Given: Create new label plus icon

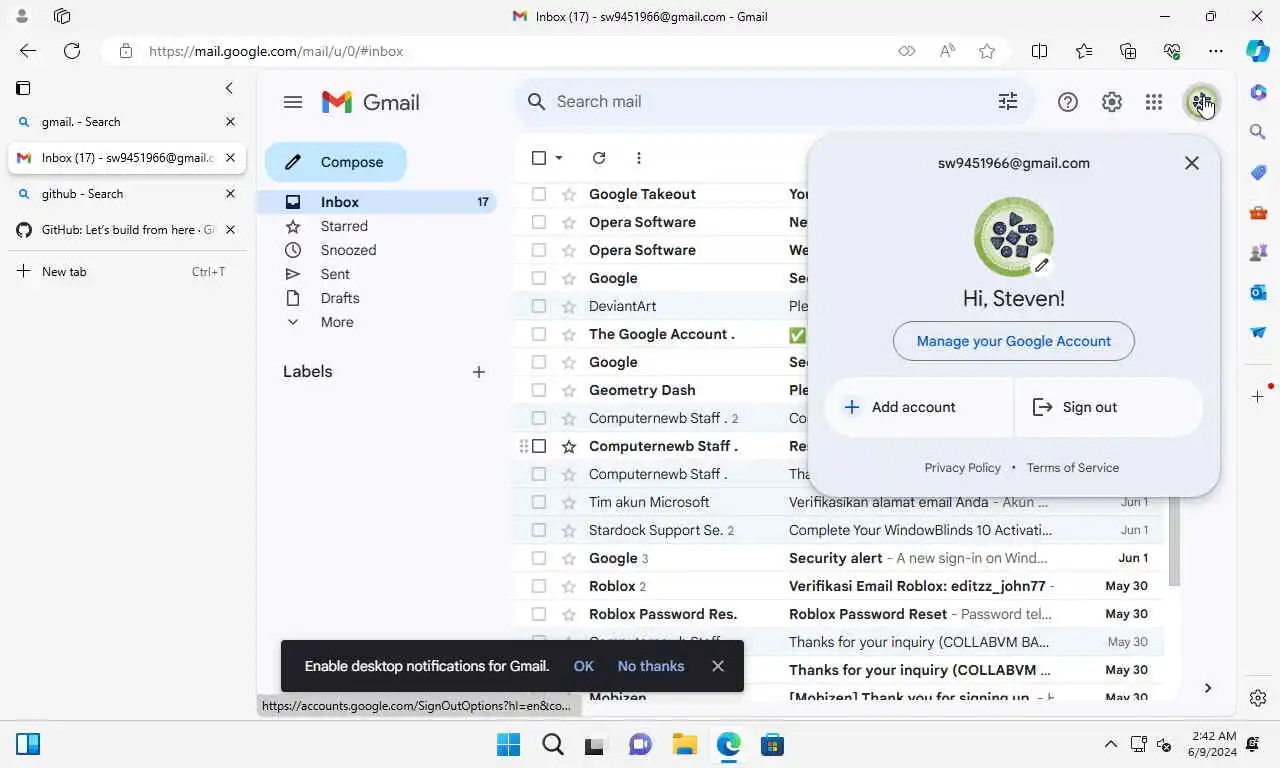Looking at the screenshot, I should (479, 372).
